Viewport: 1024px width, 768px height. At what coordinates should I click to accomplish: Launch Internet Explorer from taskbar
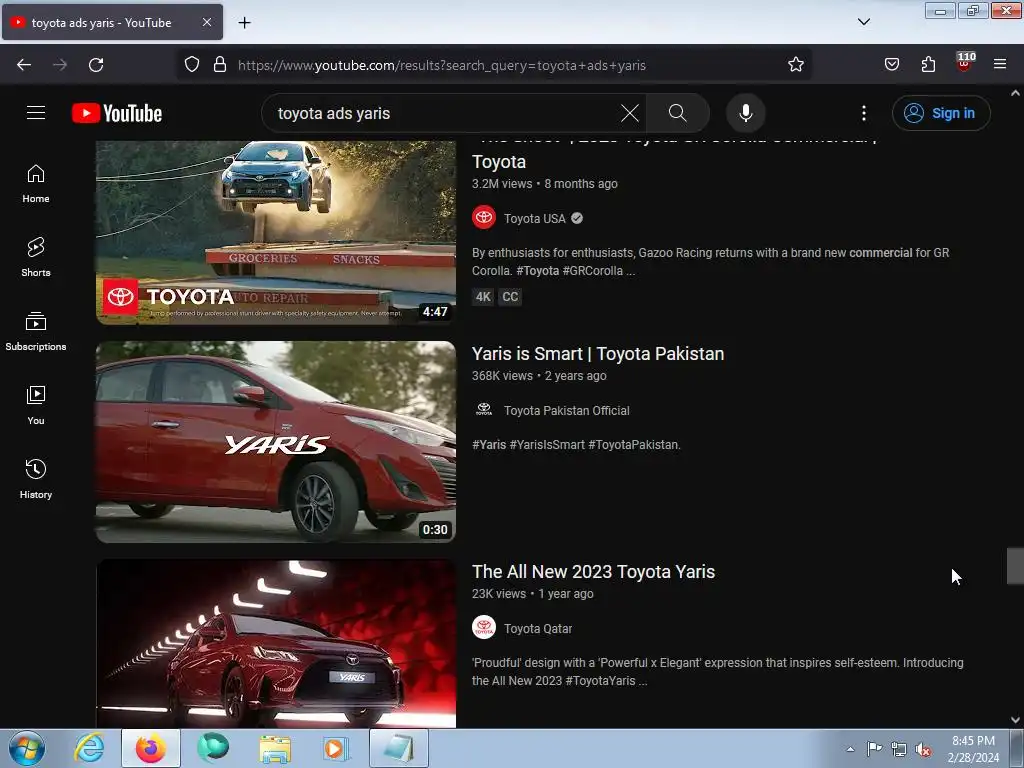(x=89, y=748)
